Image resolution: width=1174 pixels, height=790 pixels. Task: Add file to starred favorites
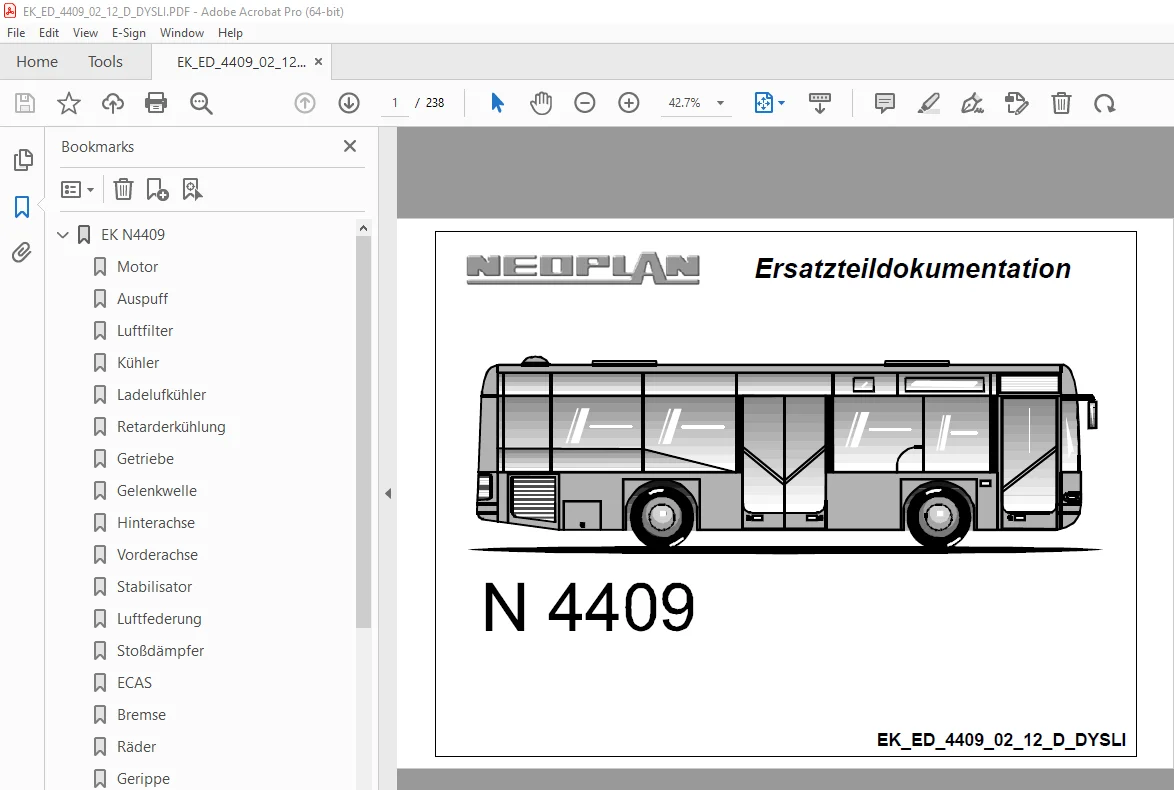pyautogui.click(x=69, y=103)
